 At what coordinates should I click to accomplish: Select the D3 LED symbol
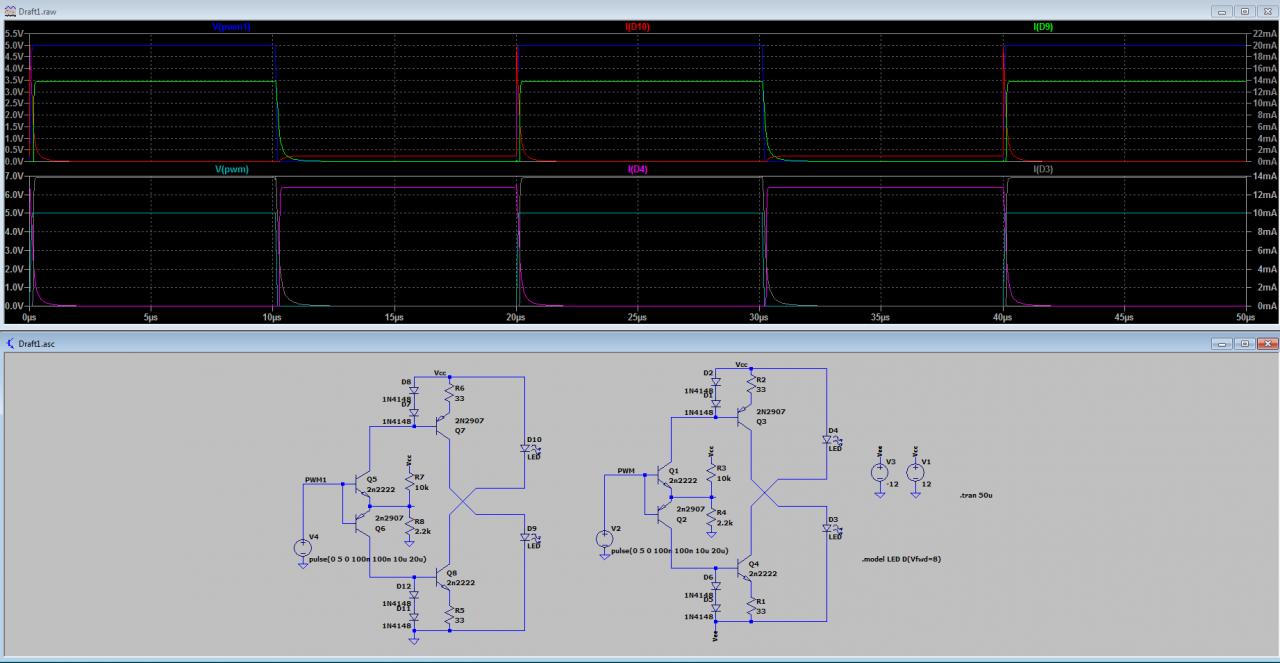coord(828,529)
